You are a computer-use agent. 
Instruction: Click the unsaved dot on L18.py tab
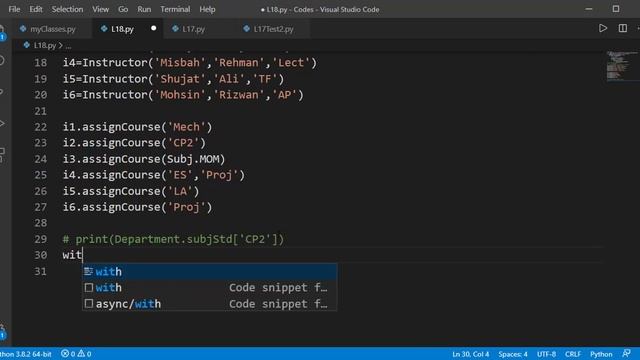(x=153, y=28)
